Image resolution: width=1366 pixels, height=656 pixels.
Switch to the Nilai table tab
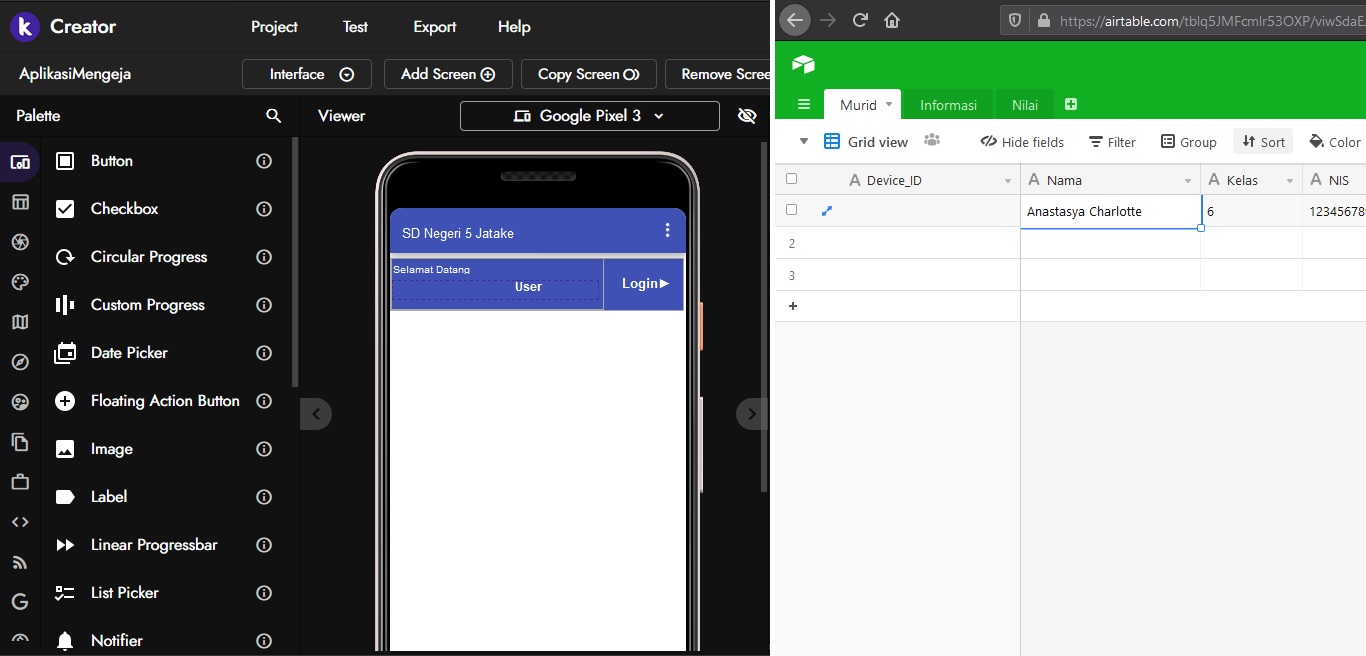click(x=1025, y=105)
